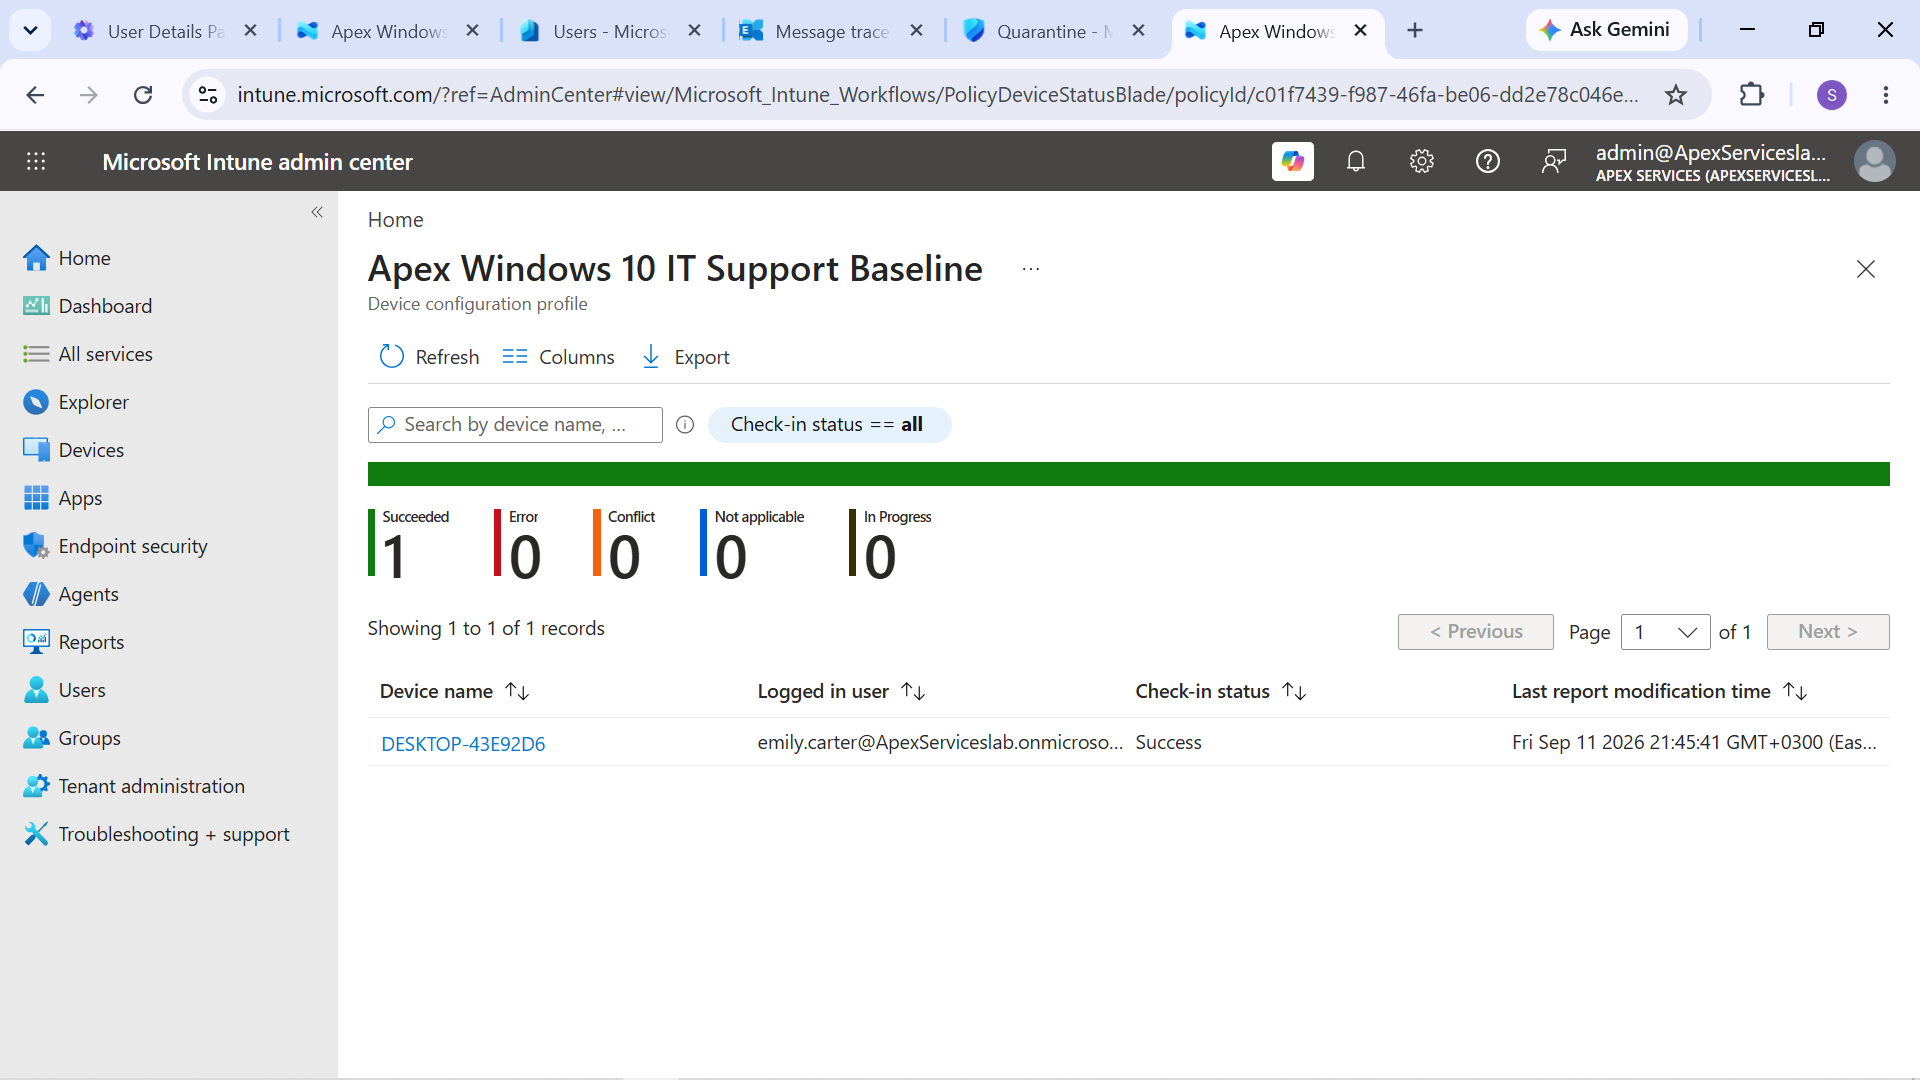Click the site information icon in address bar

pyautogui.click(x=208, y=95)
